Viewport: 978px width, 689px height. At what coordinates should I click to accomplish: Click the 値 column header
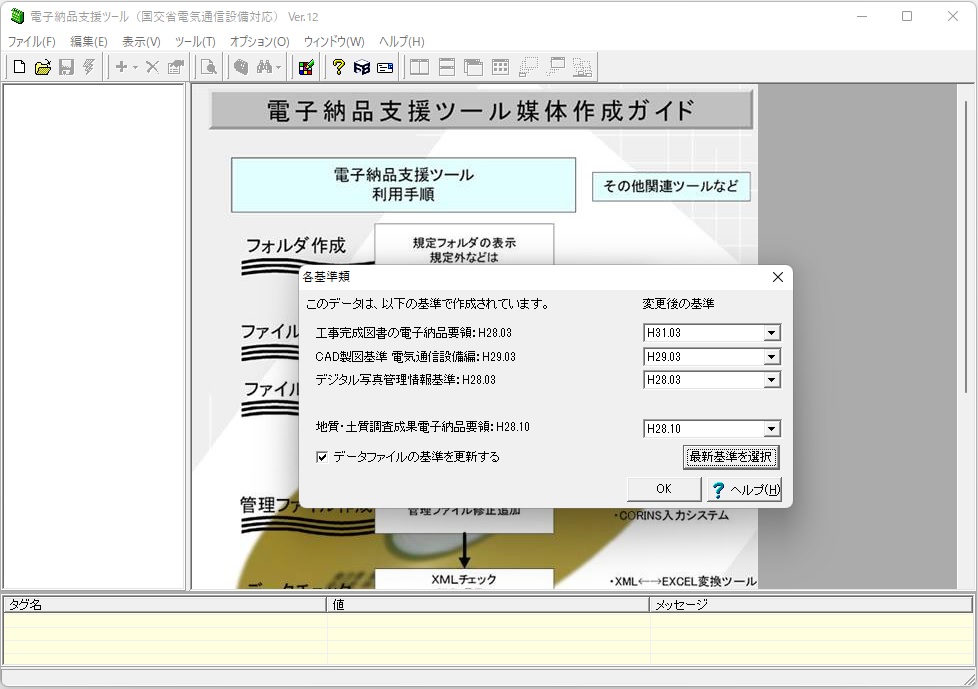pyautogui.click(x=488, y=604)
